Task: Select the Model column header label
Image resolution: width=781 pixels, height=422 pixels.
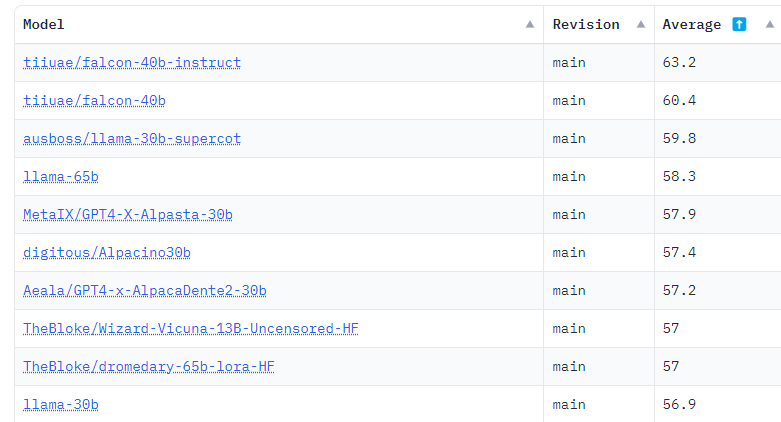Action: (43, 24)
